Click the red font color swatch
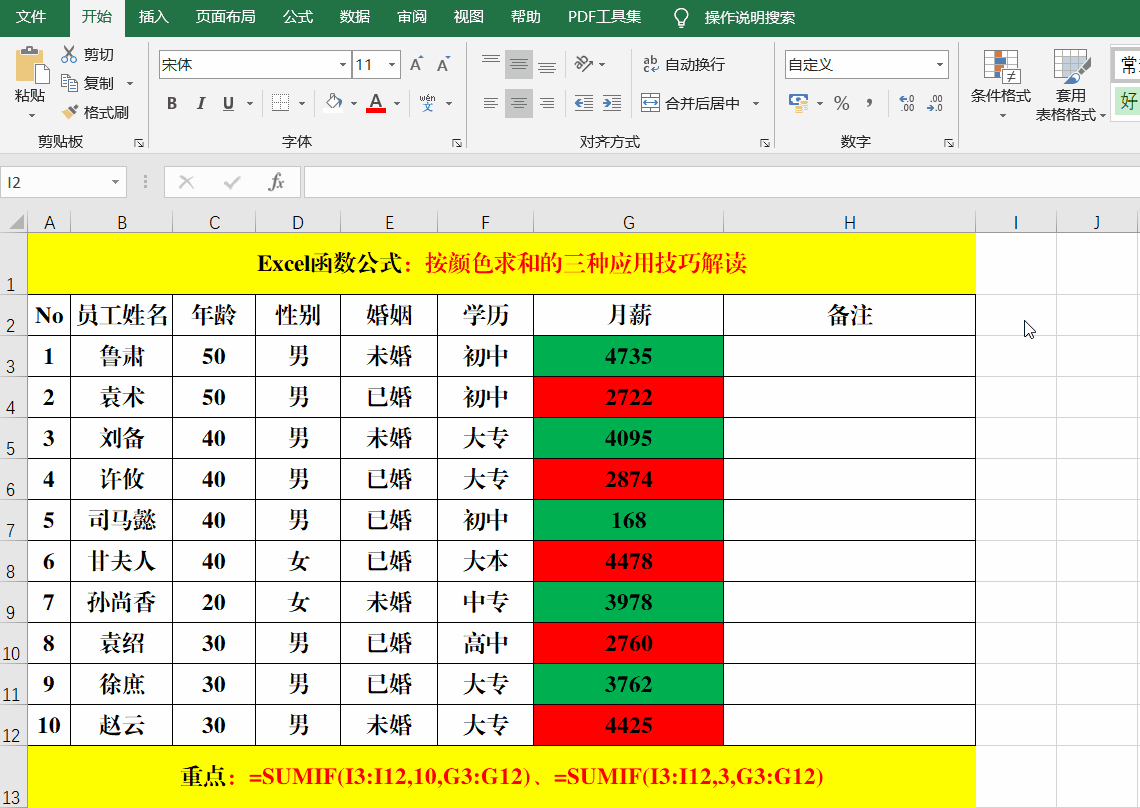Viewport: 1140px width, 808px height. point(376,103)
